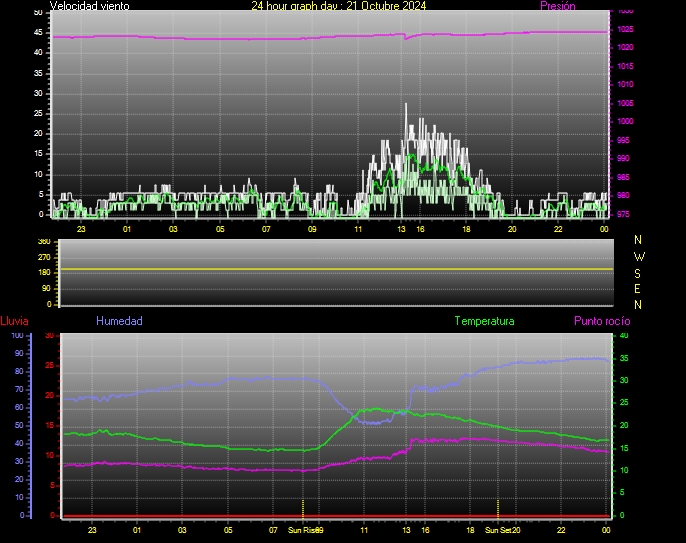This screenshot has width=686, height=543.
Task: Click the '24 hour graph day : 21 Octubre 2024' title
Action: coord(339,6)
